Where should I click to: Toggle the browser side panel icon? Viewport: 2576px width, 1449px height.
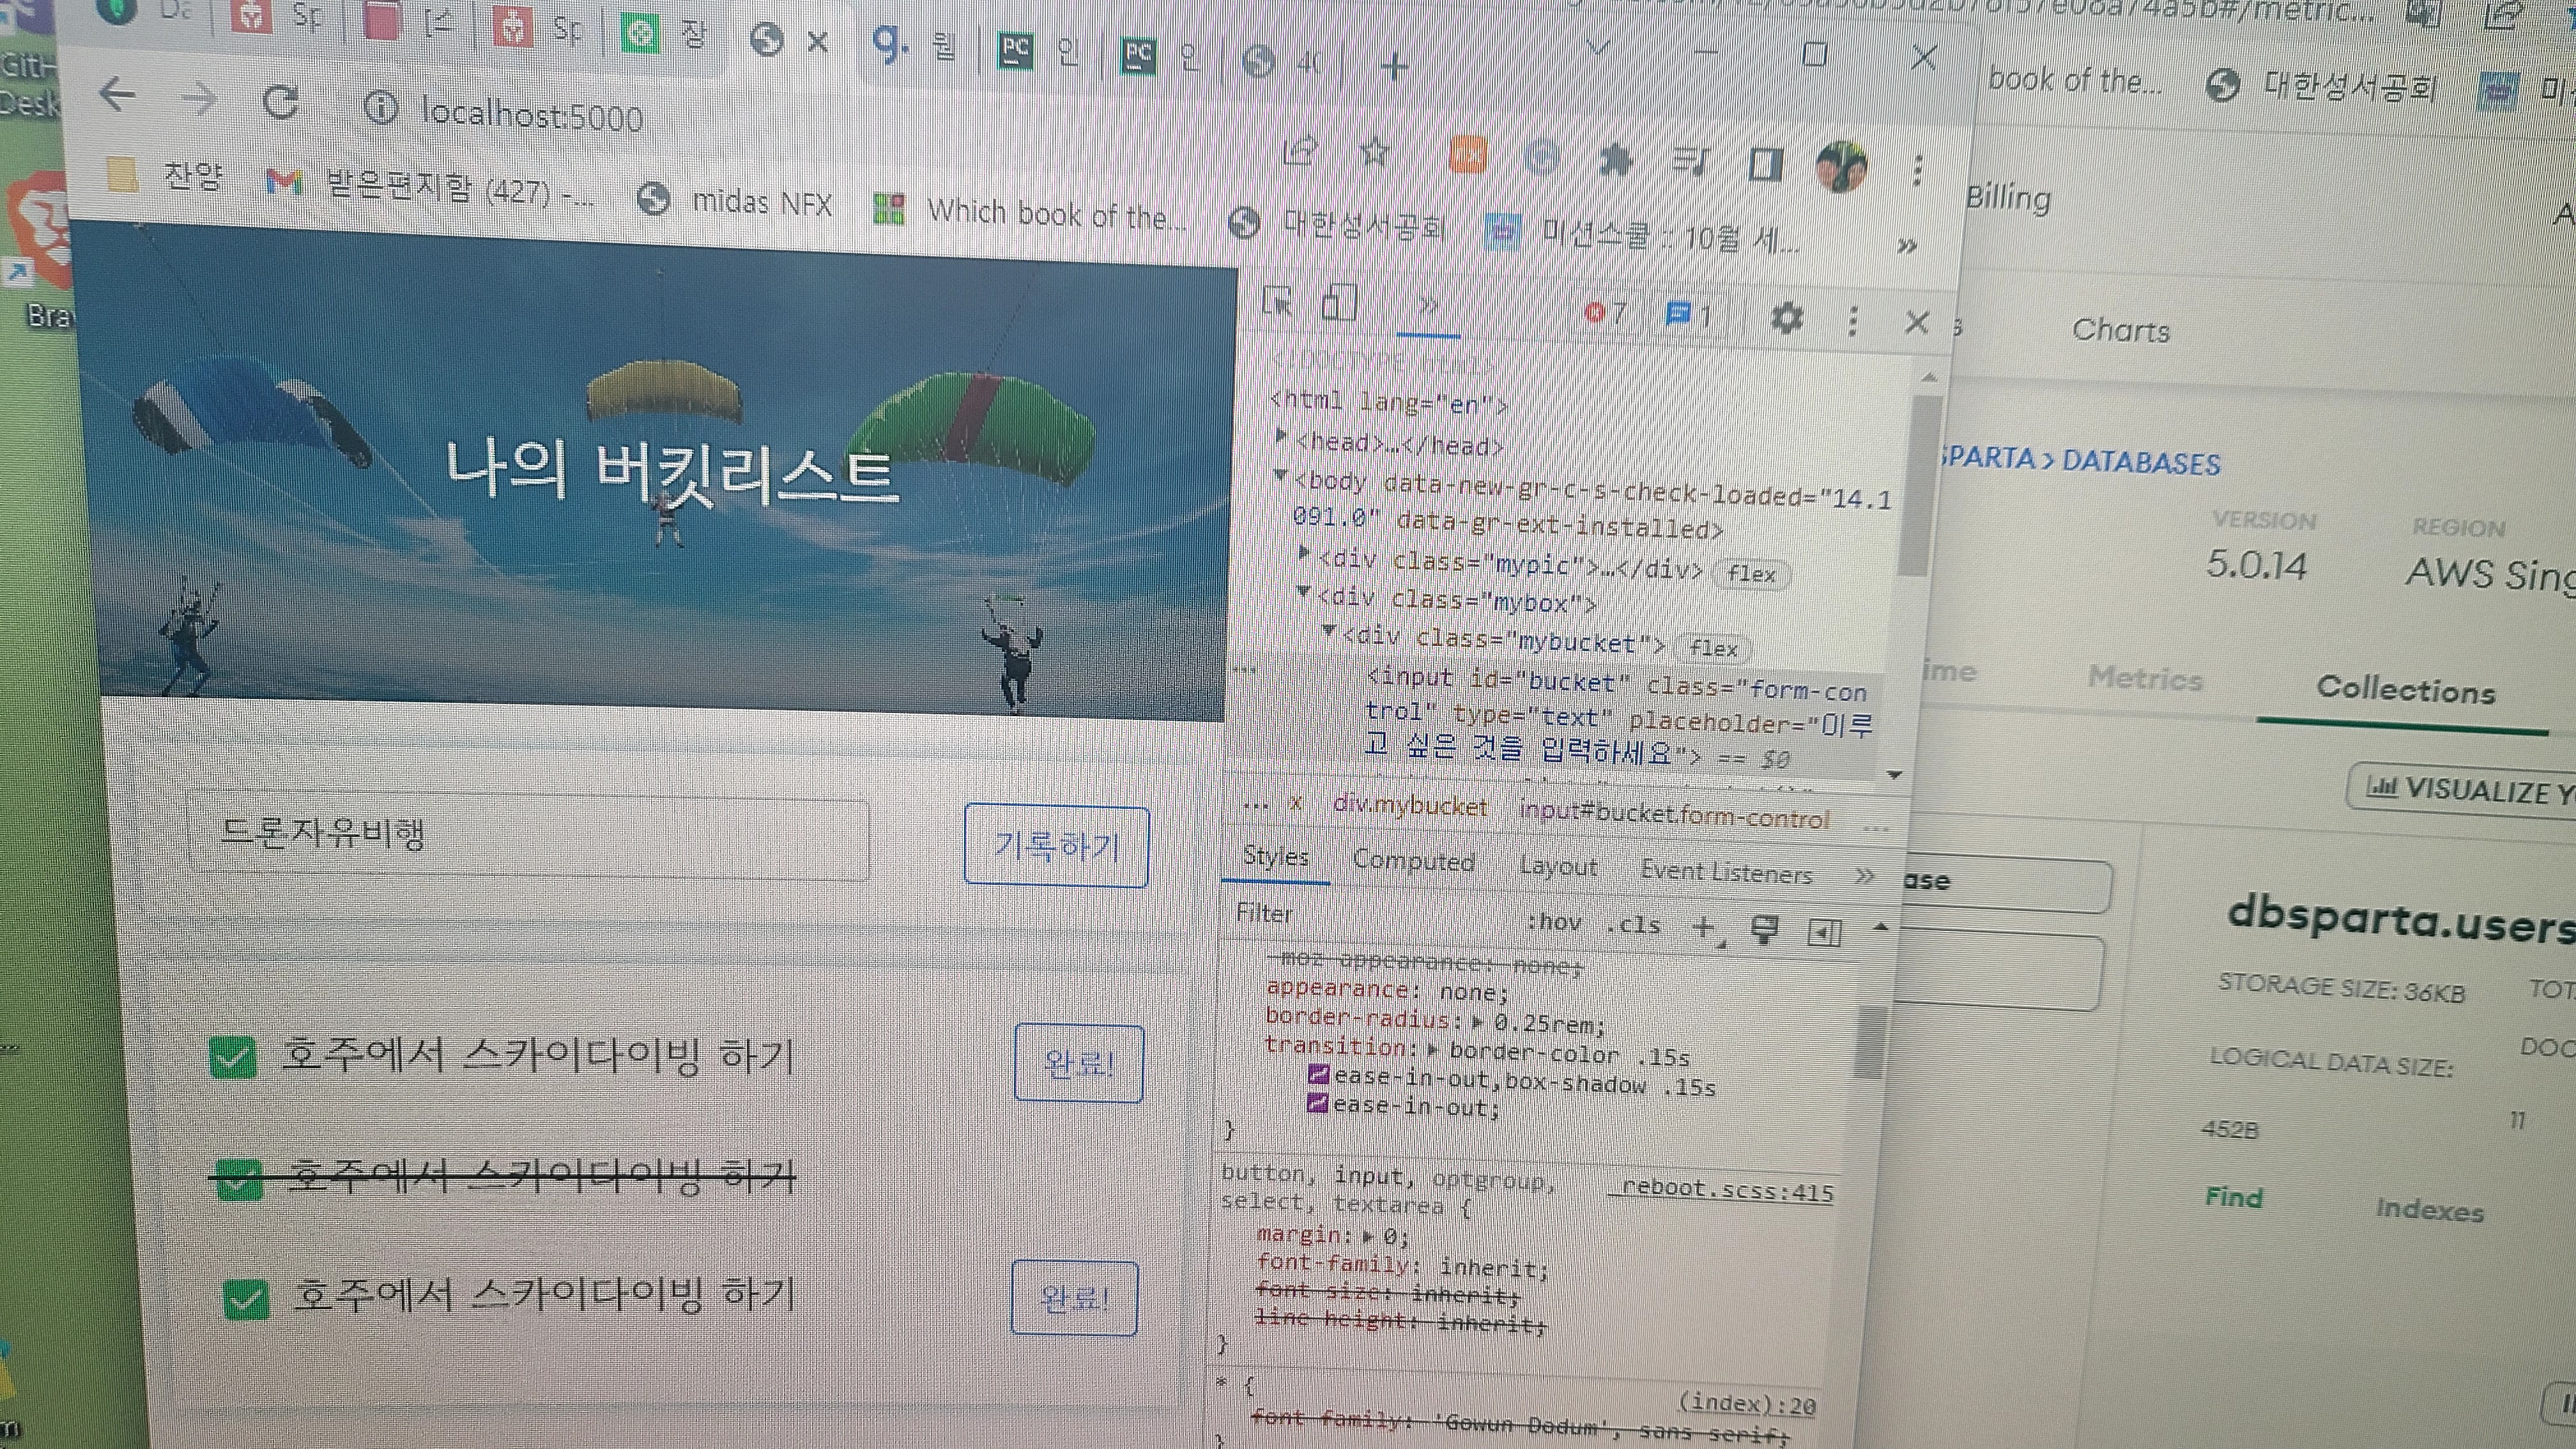click(1765, 164)
